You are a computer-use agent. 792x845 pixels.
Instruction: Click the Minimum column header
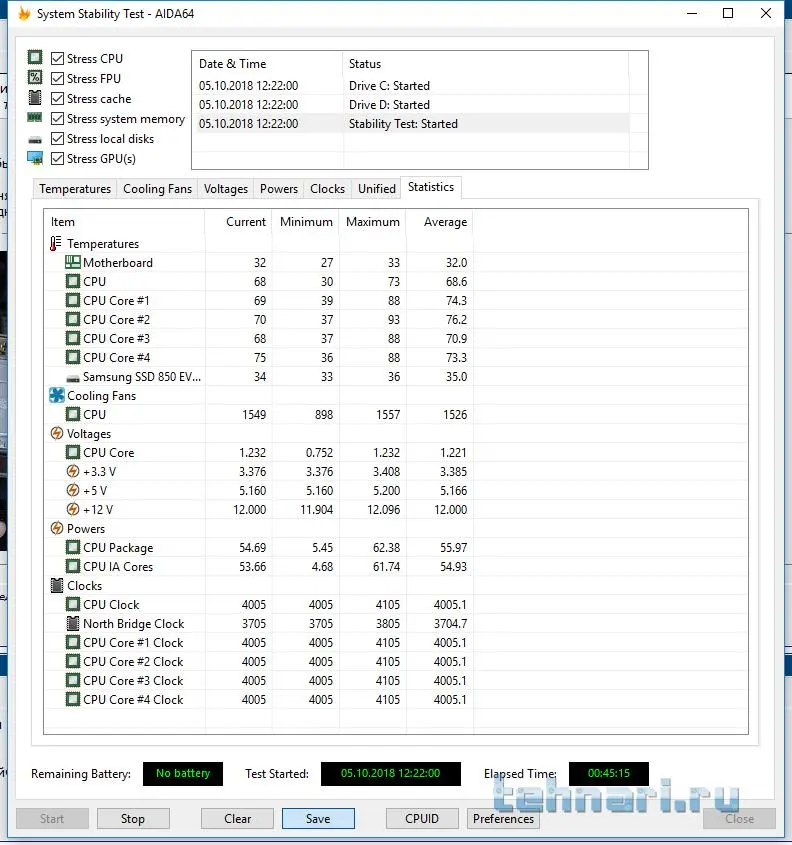coord(306,222)
